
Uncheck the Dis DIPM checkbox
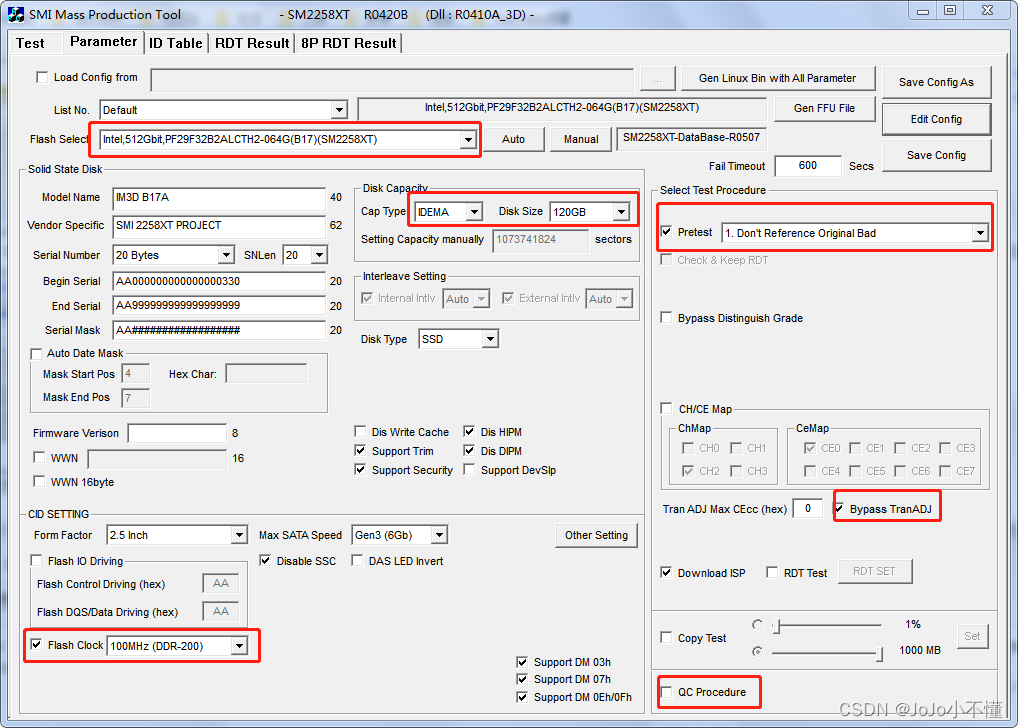469,451
